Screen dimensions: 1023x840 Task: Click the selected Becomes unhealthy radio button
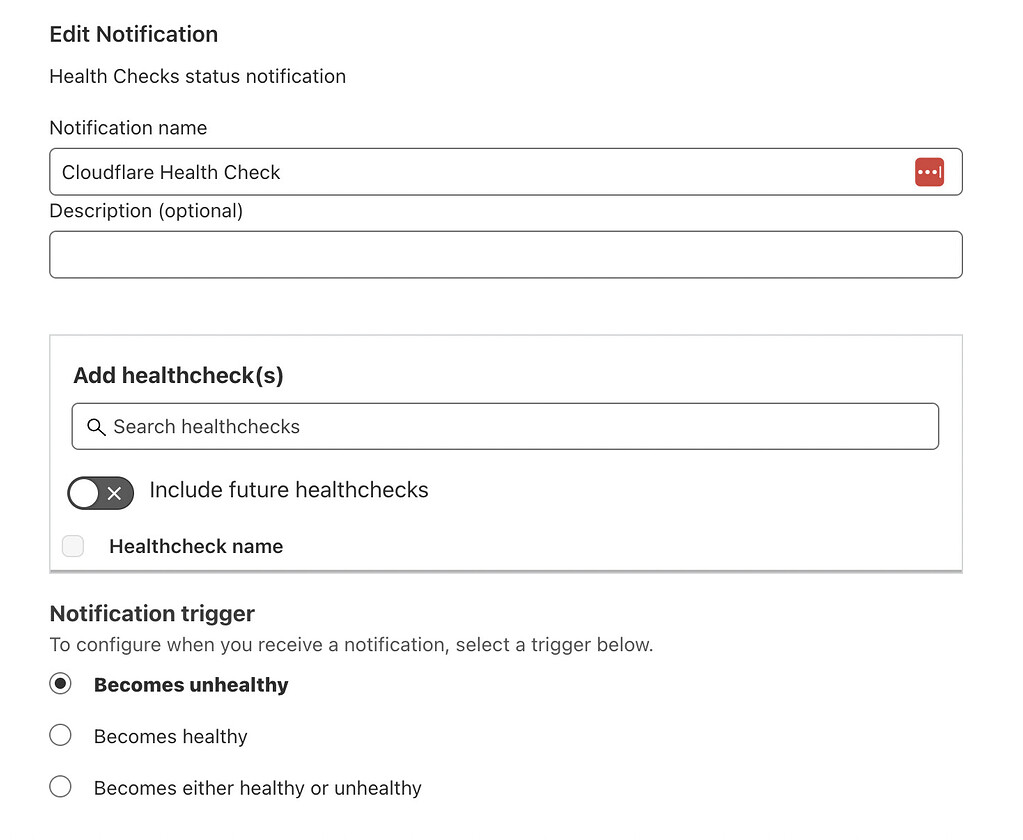pyautogui.click(x=60, y=683)
